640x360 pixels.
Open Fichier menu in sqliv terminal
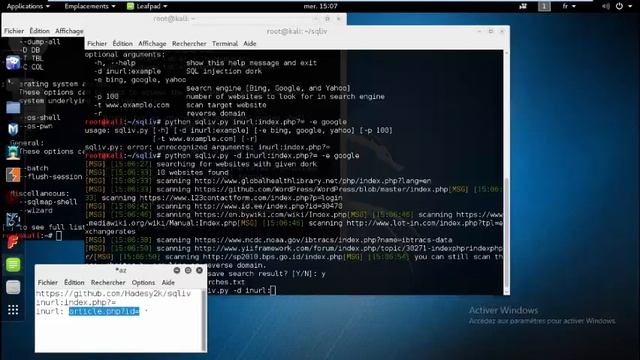pyautogui.click(x=97, y=44)
